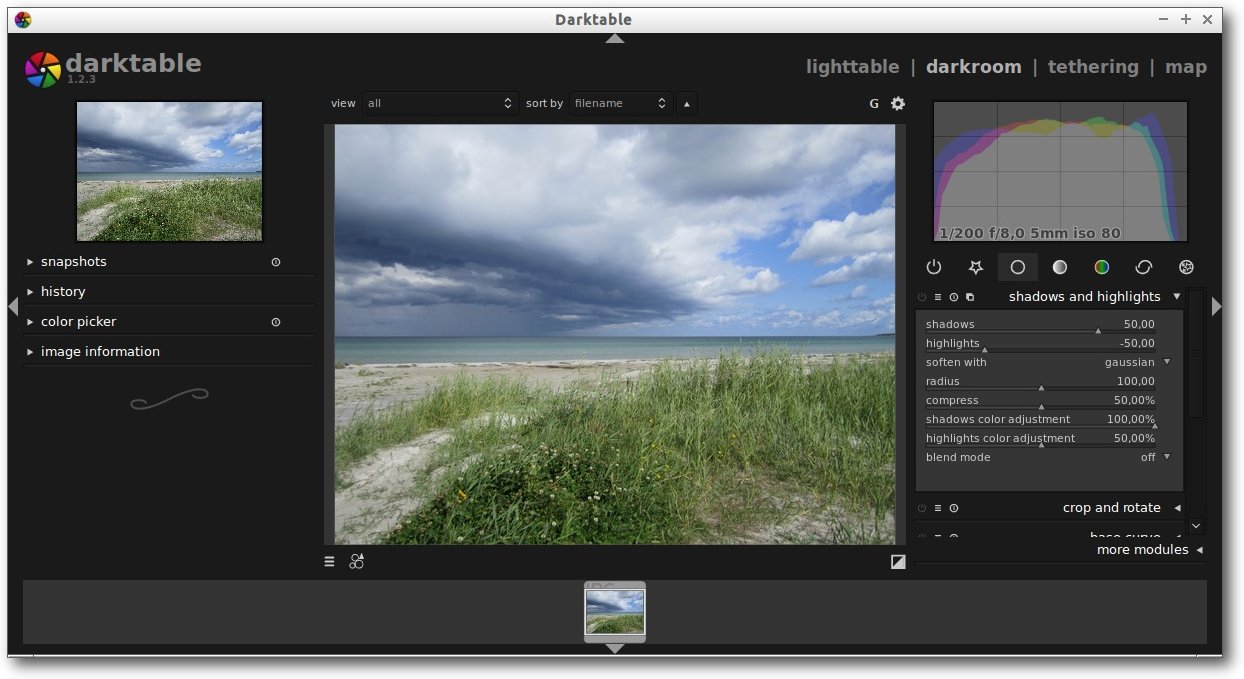Toggle shadows and highlights module on/off

(x=922, y=297)
